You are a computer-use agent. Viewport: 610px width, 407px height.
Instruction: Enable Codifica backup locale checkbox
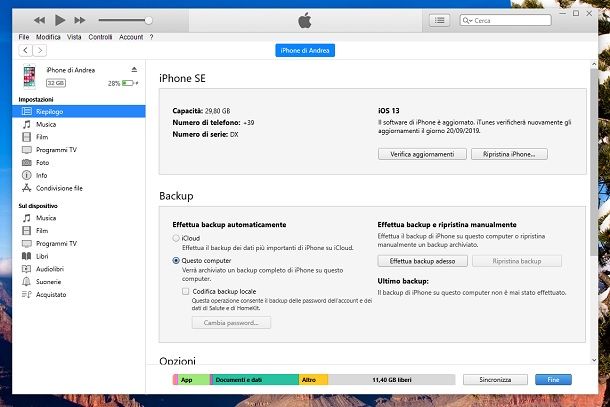click(x=186, y=291)
